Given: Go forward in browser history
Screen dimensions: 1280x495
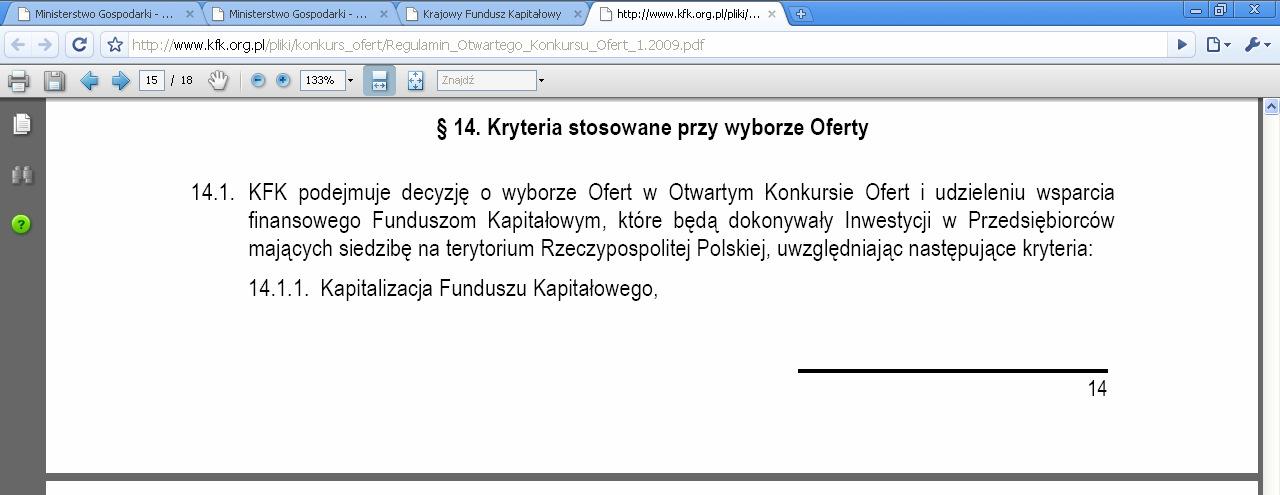Looking at the screenshot, I should (x=45, y=45).
